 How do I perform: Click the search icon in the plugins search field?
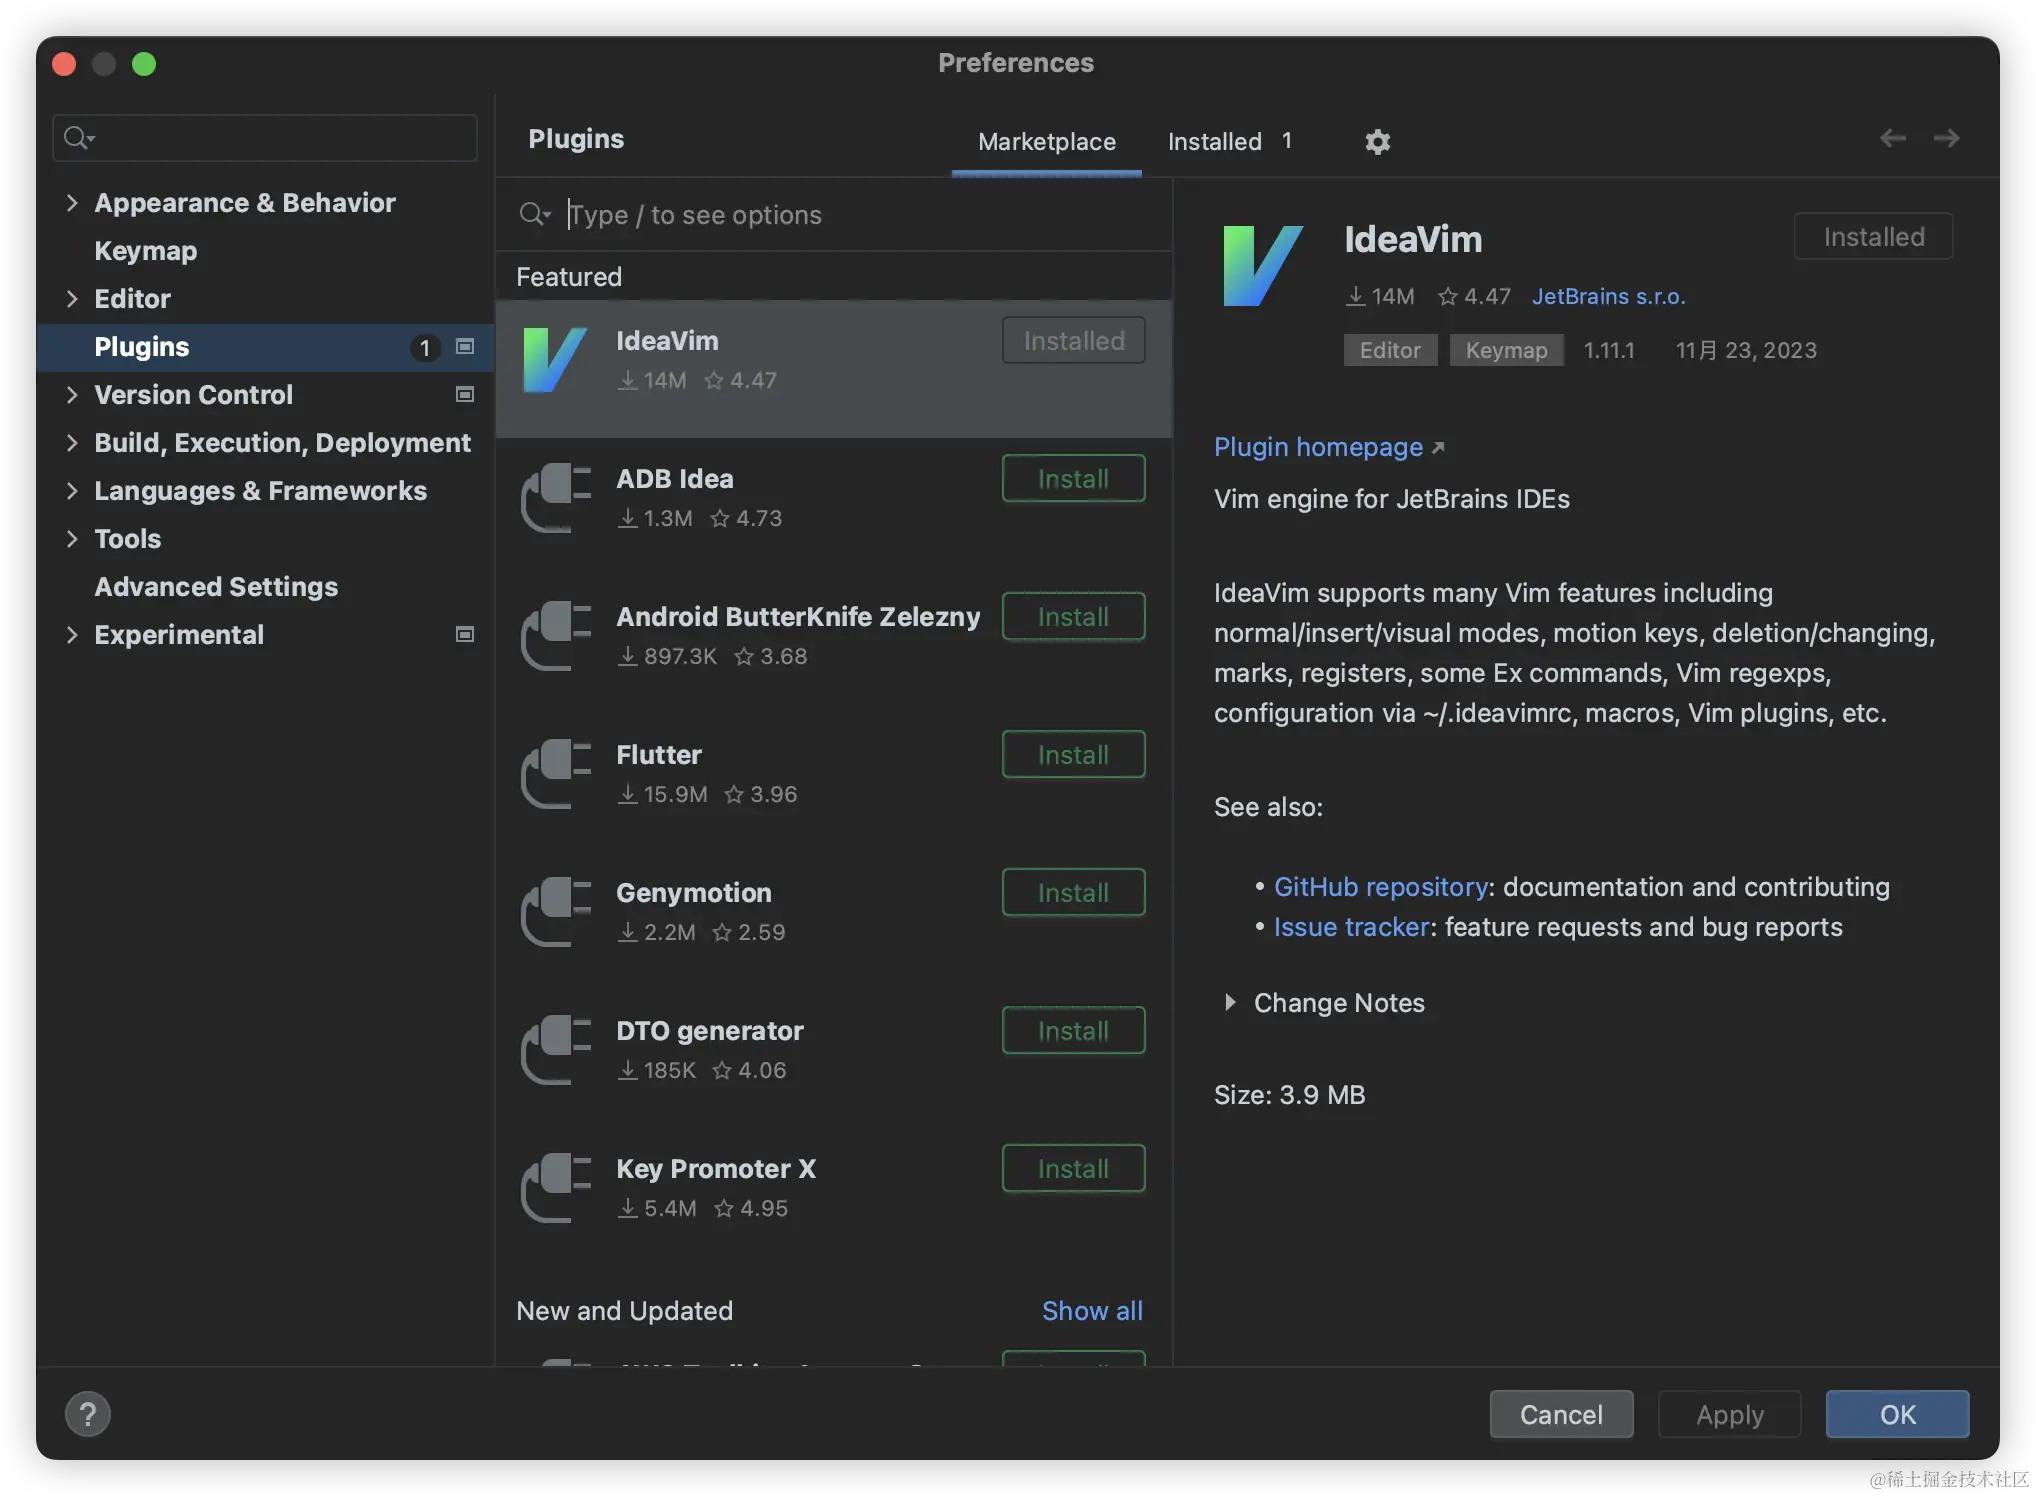click(534, 214)
